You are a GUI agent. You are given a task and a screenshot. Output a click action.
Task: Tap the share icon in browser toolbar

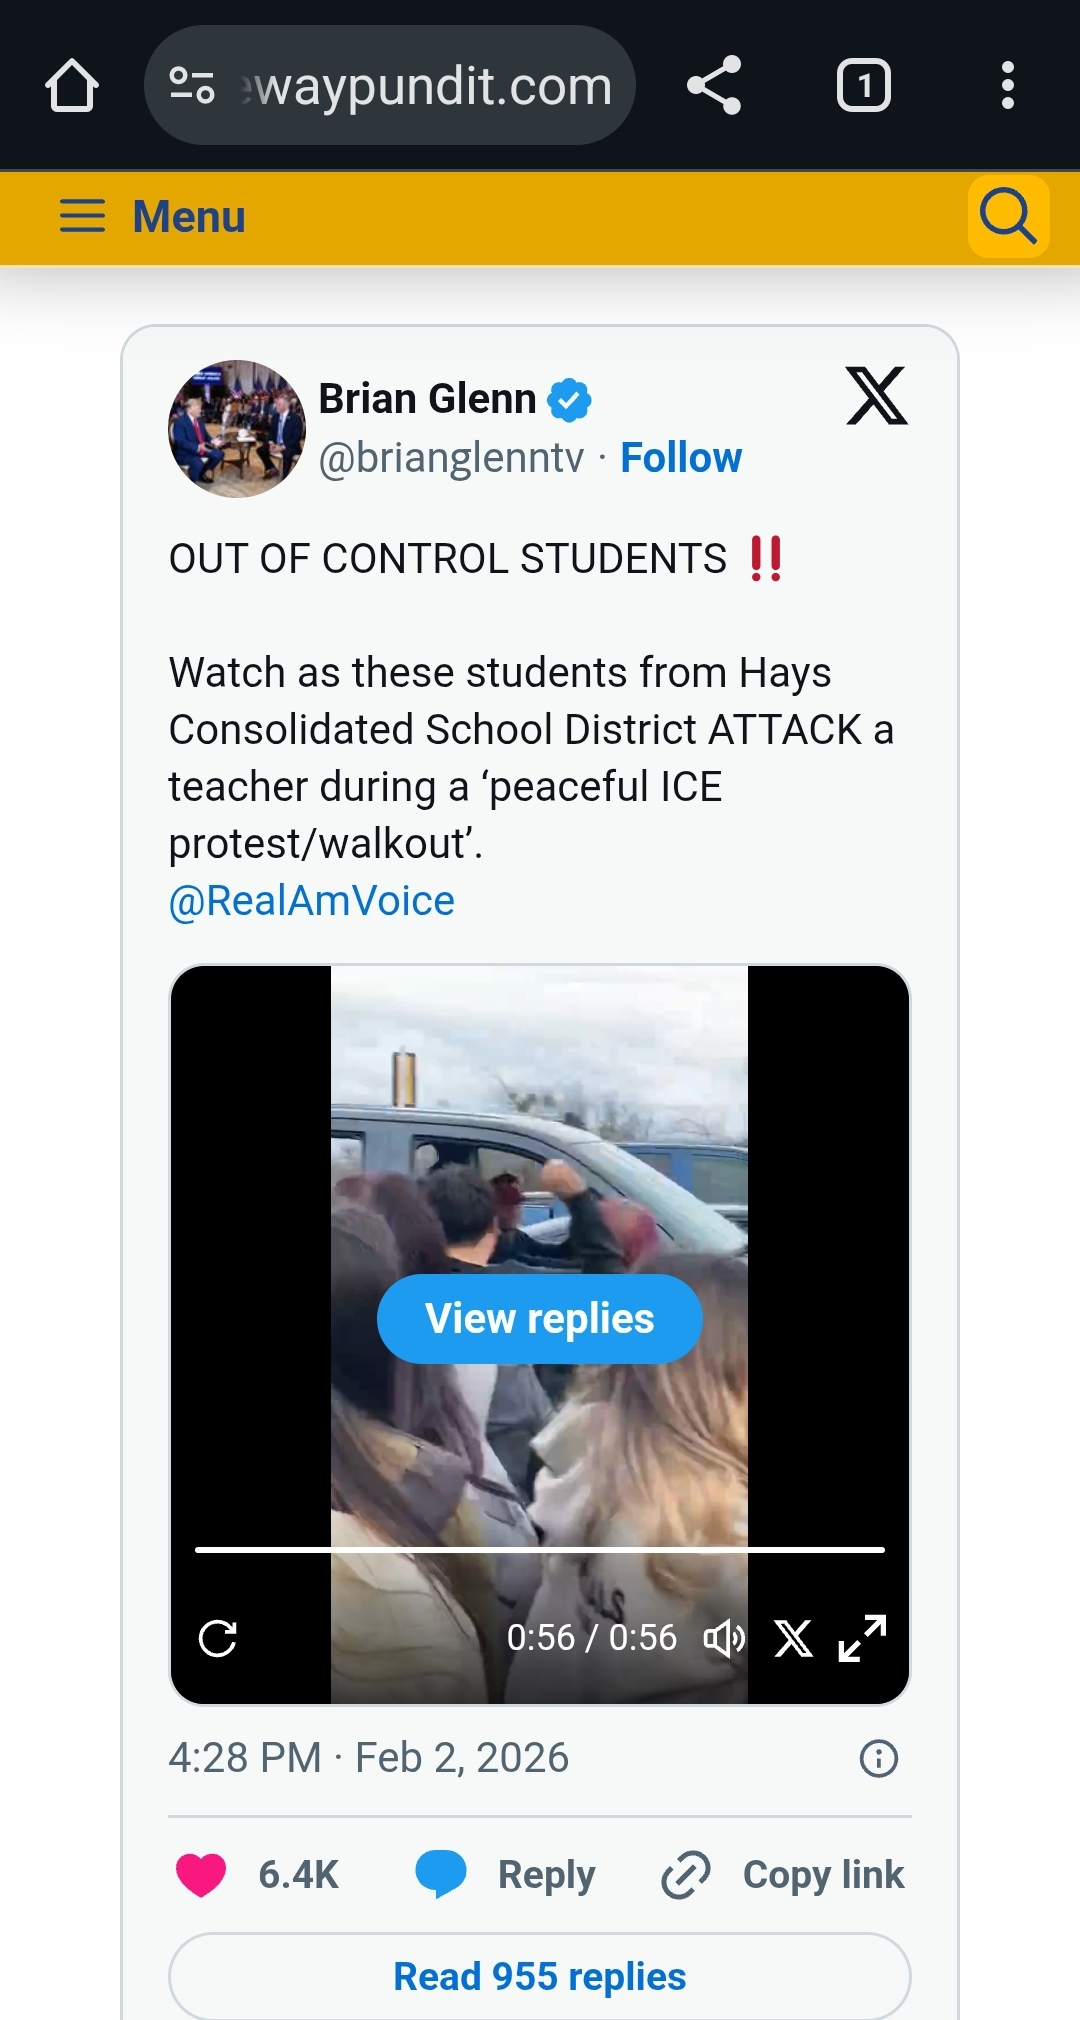tap(714, 86)
